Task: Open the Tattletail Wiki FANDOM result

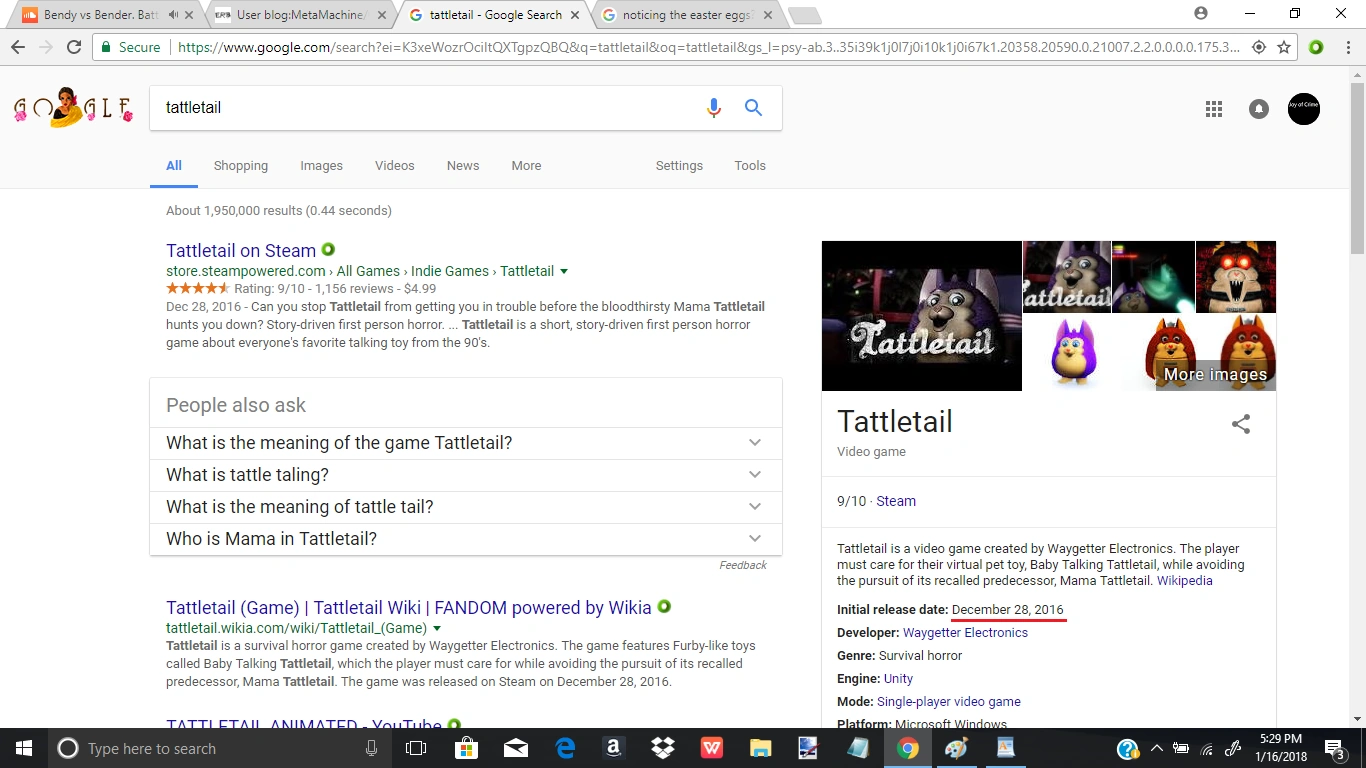Action: pos(409,608)
